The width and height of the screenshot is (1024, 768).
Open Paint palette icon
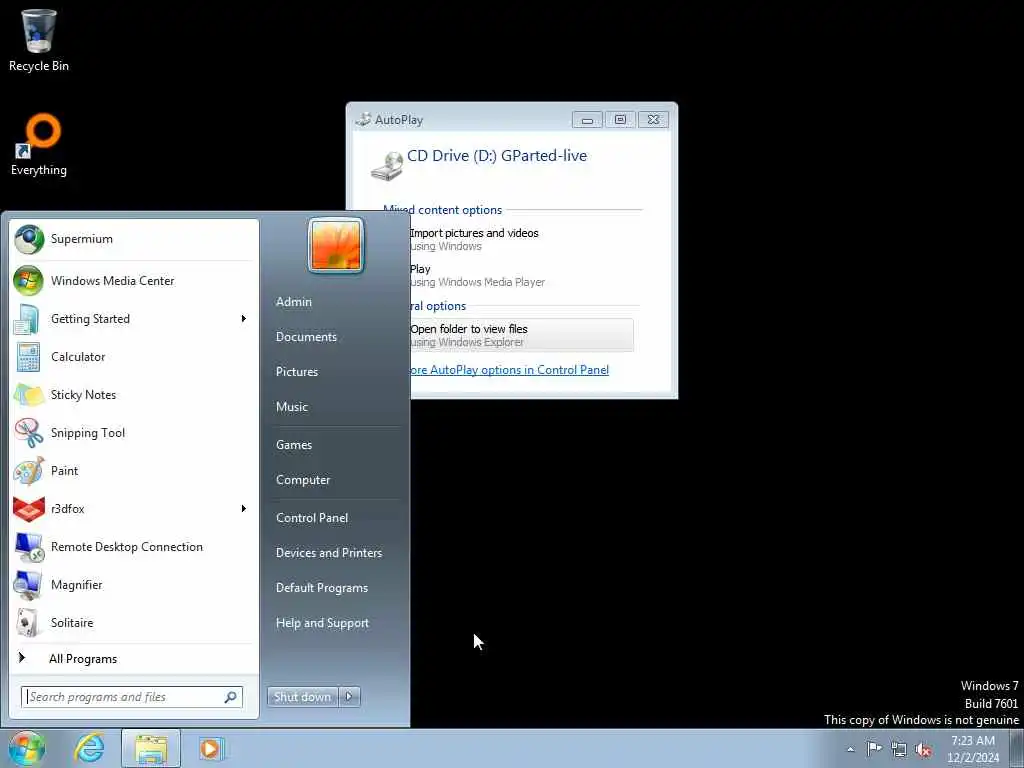tap(29, 471)
